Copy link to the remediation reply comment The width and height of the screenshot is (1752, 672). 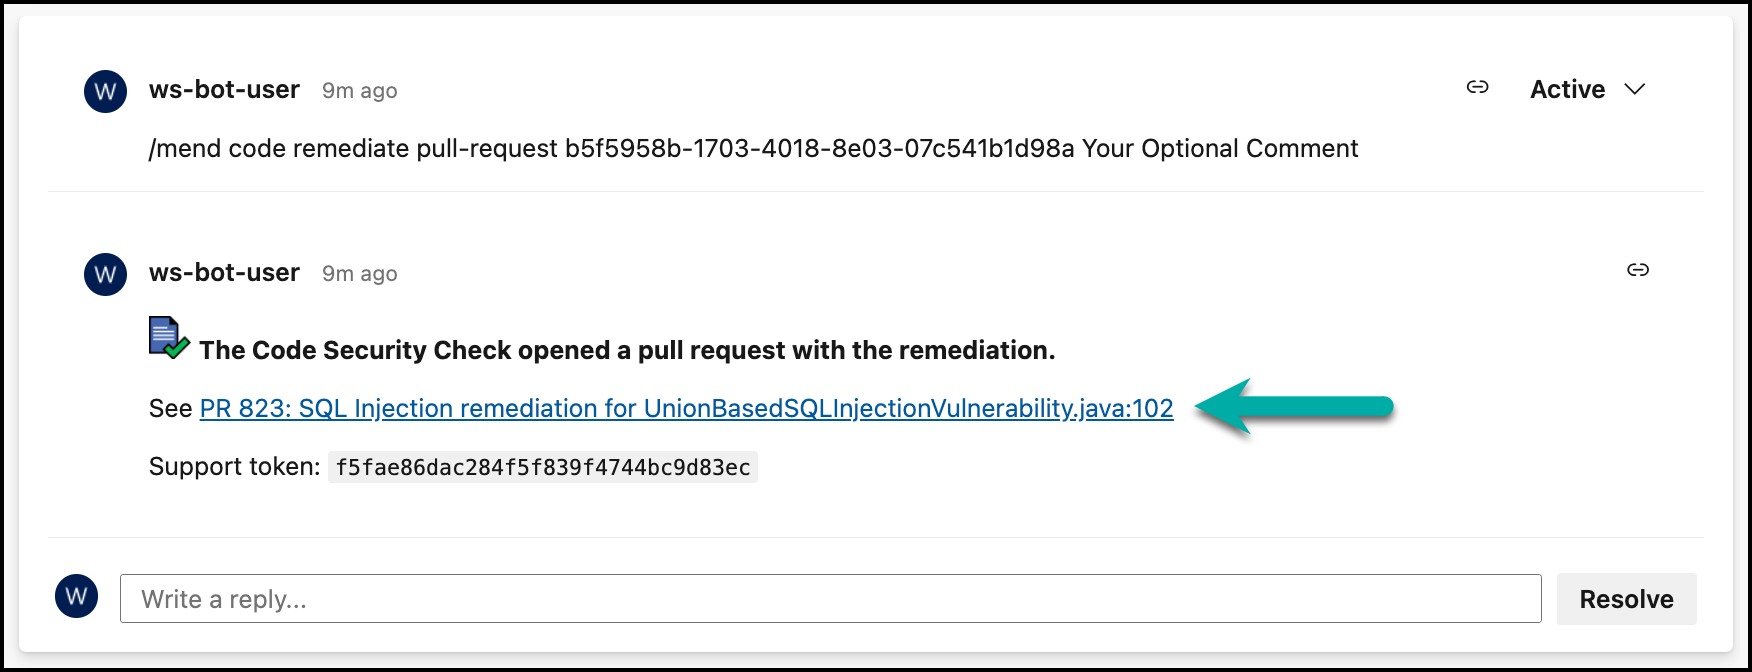[x=1637, y=270]
